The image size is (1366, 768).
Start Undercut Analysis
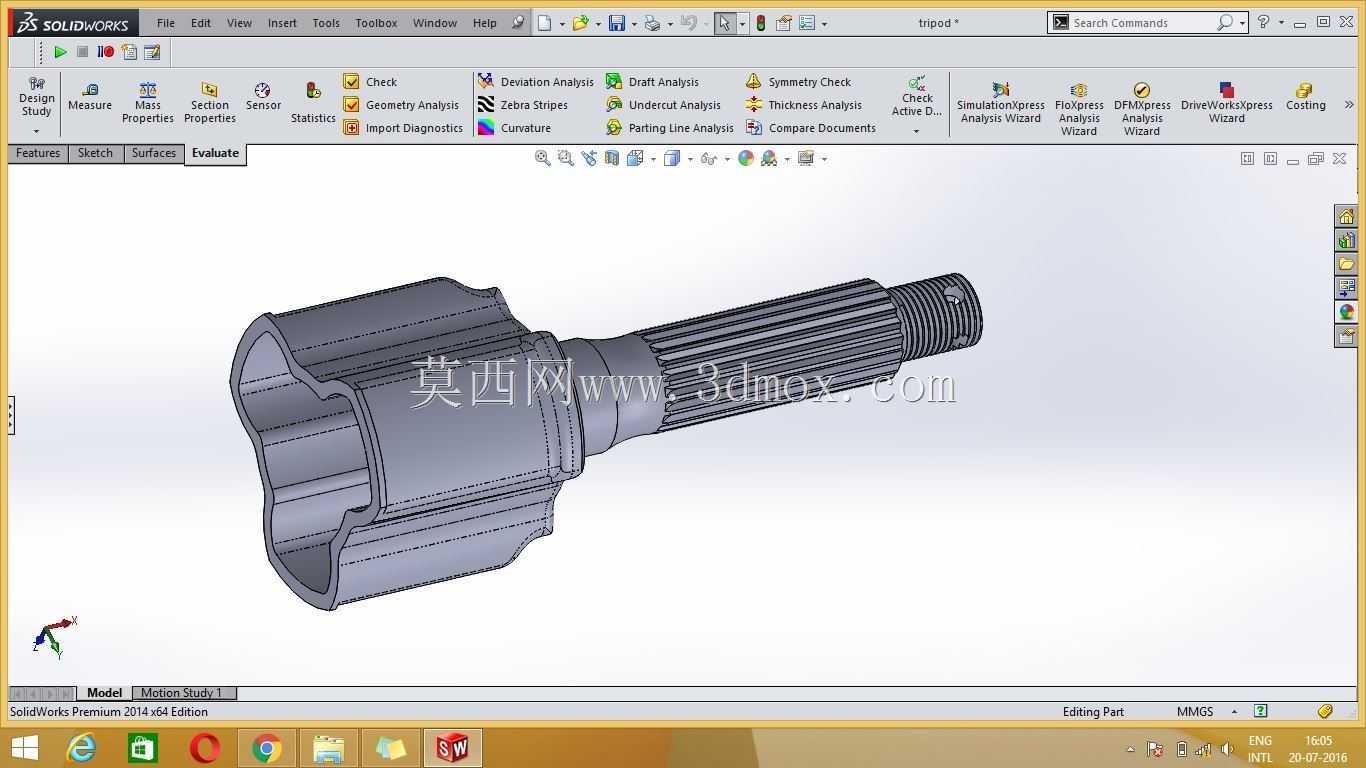663,105
